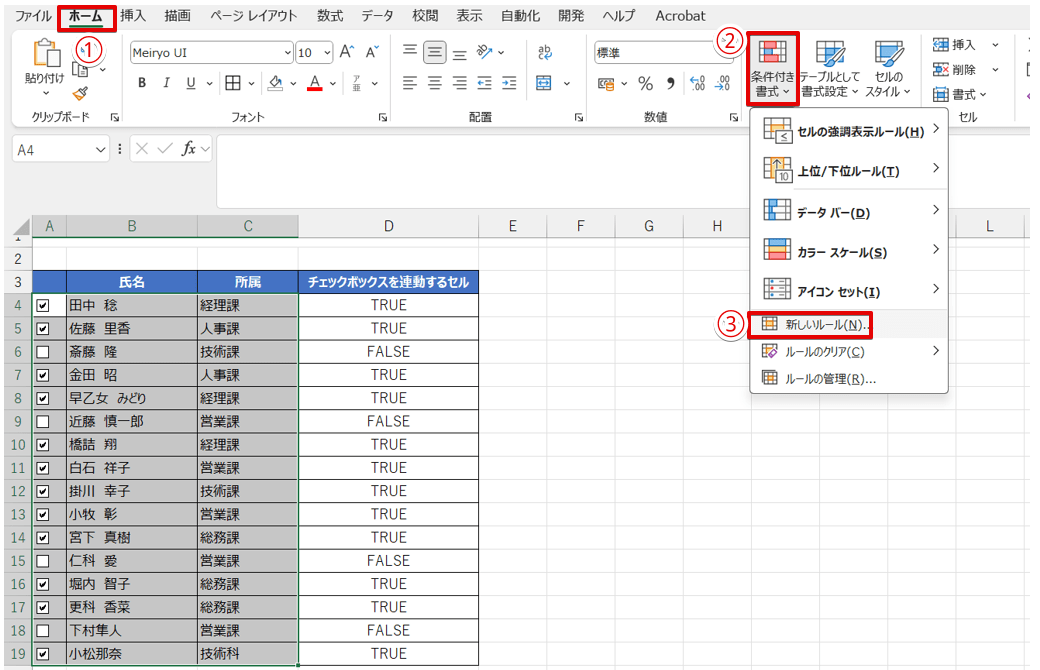The height and width of the screenshot is (670, 1040).
Task: Choose ルールの管理(R) menu entry
Action: (848, 378)
